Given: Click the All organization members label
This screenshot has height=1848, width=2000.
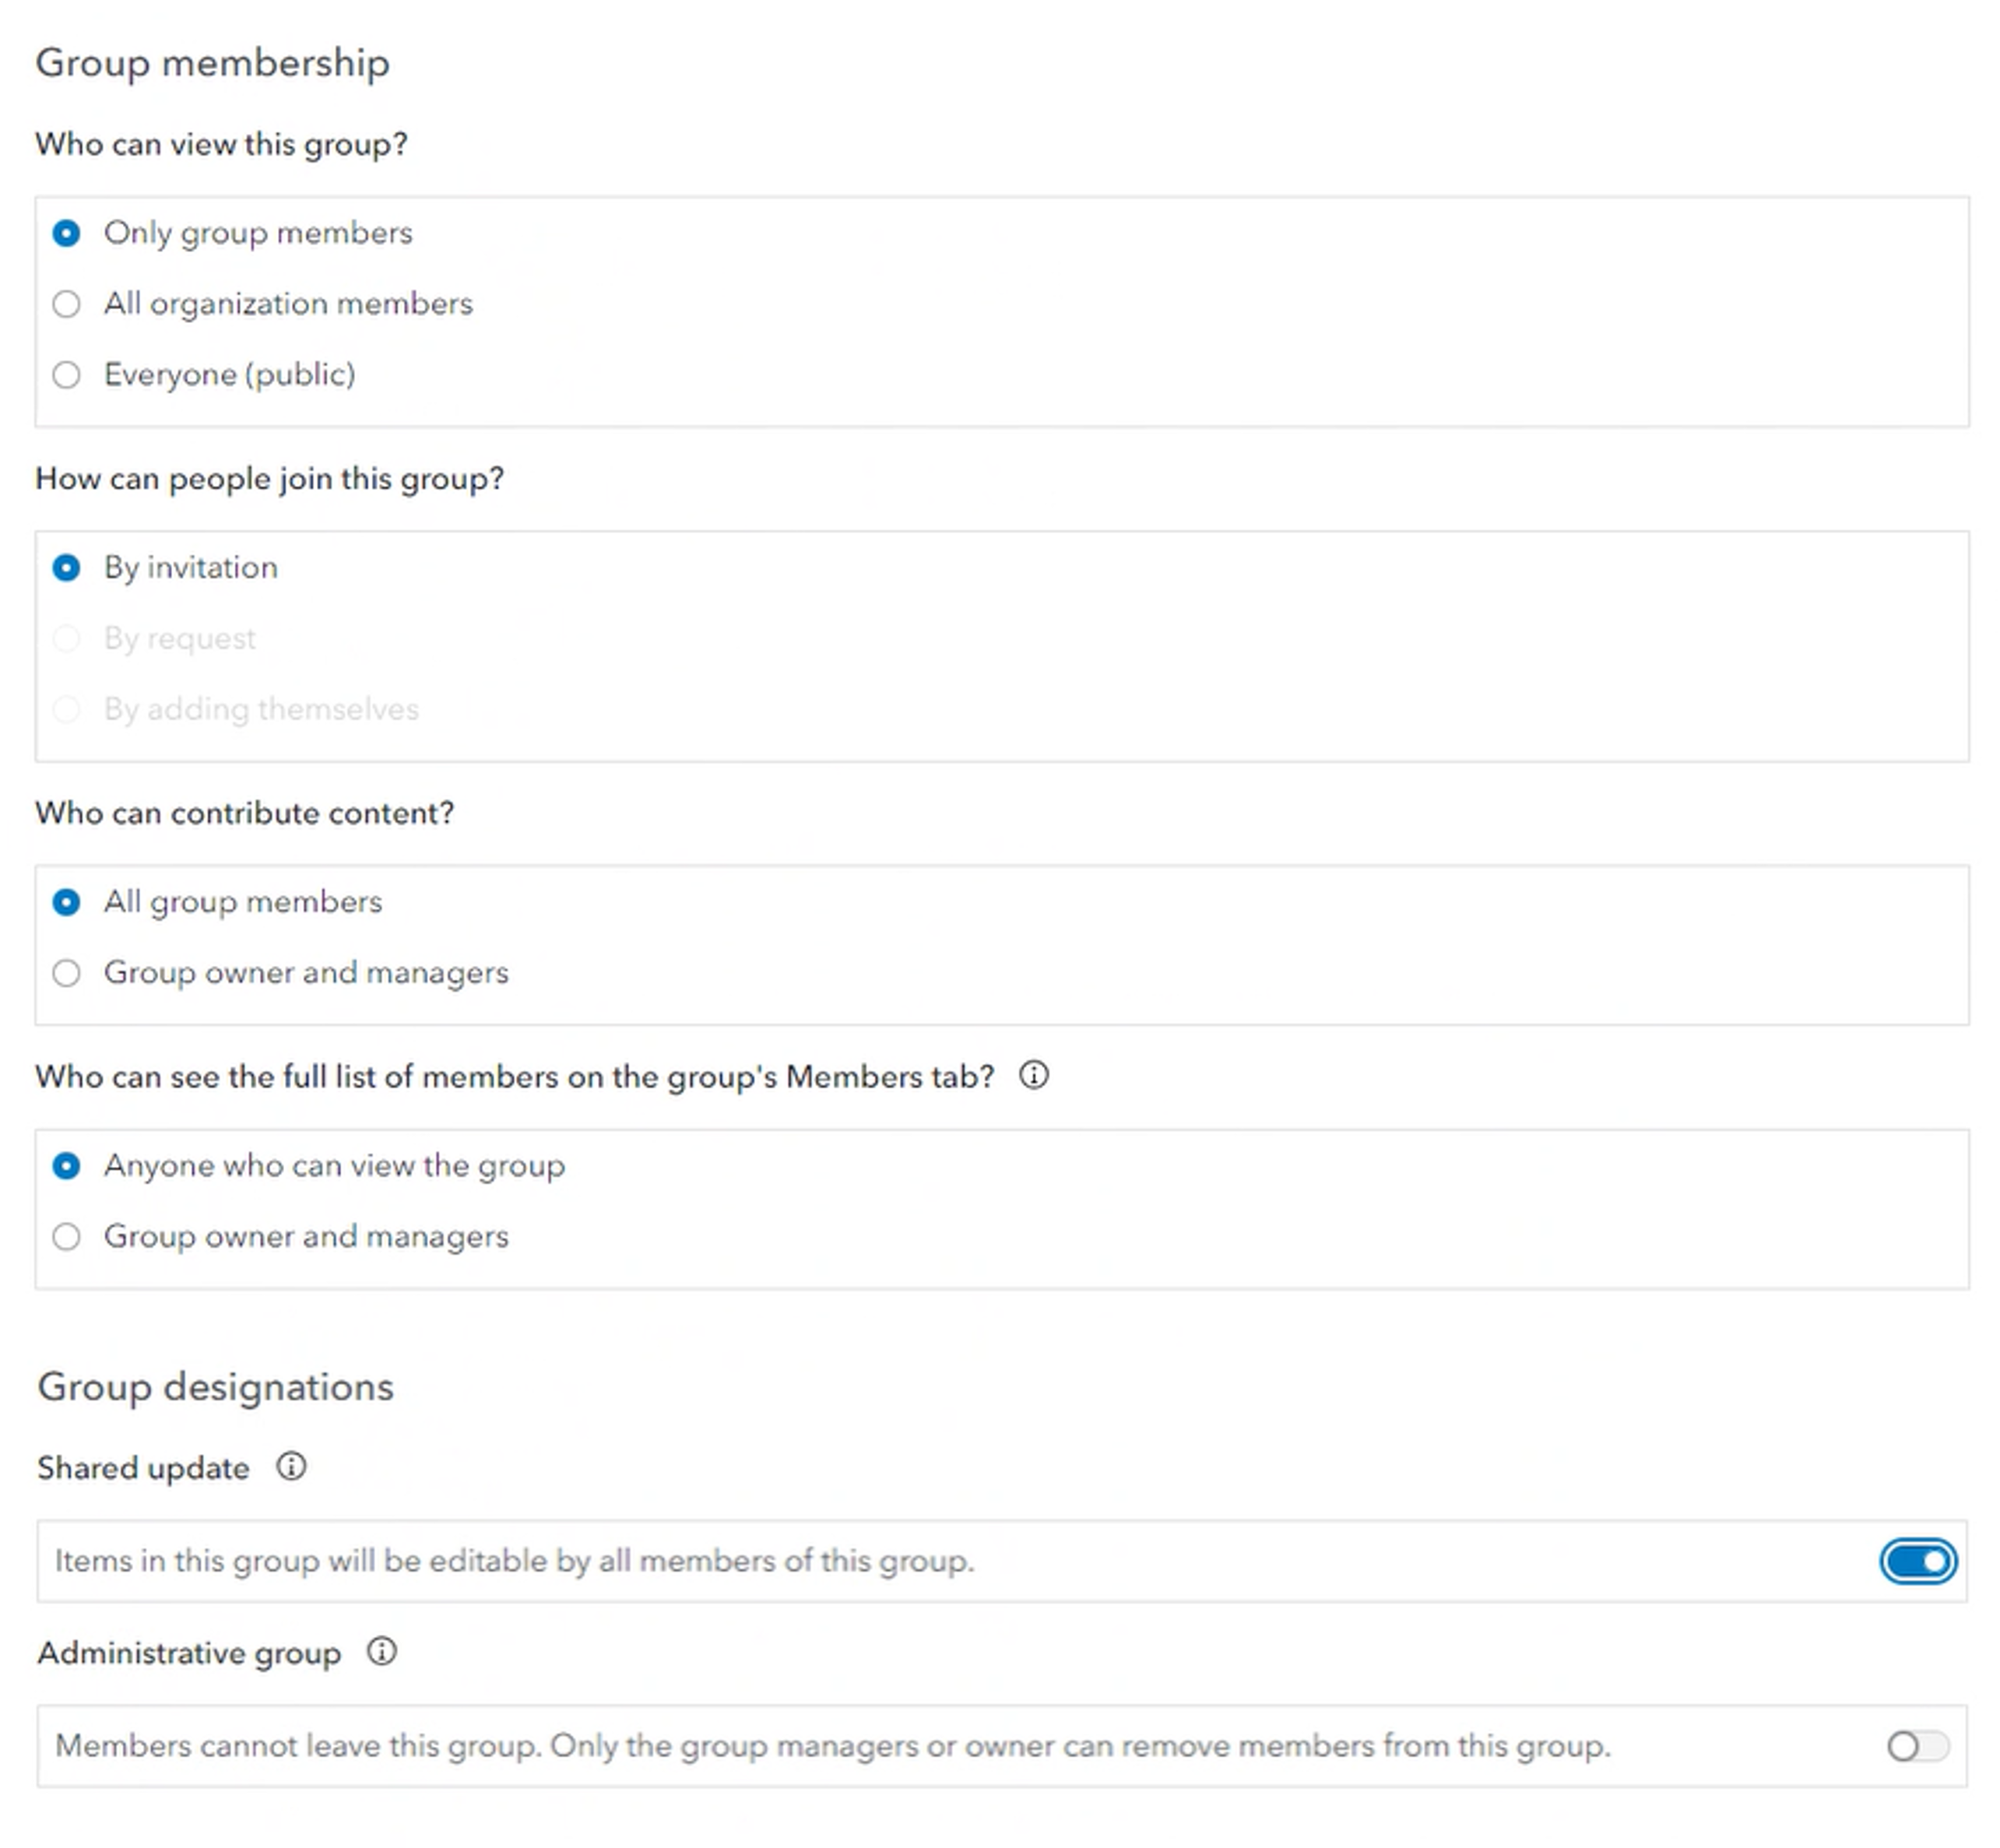Looking at the screenshot, I should pos(288,304).
